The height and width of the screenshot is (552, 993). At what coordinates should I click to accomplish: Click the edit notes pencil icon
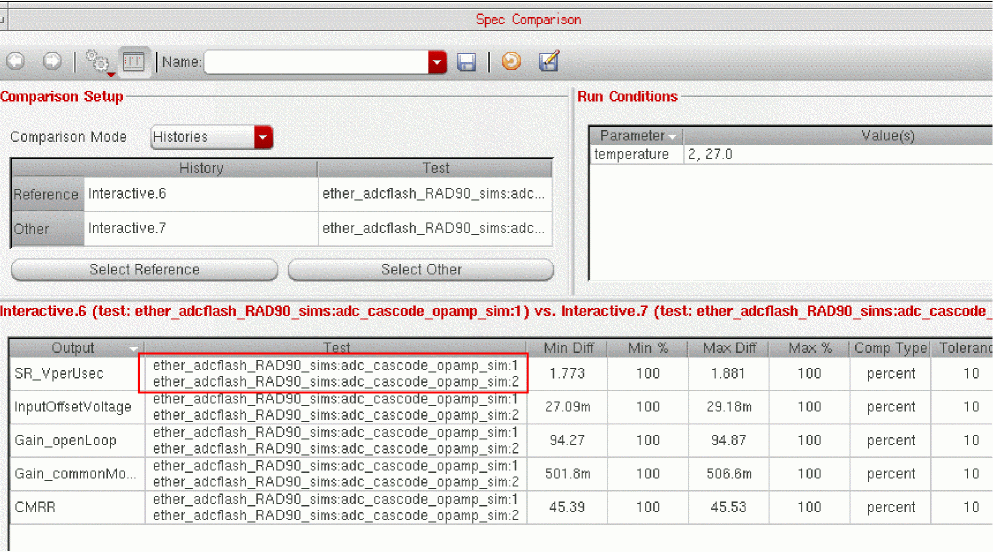tap(548, 62)
